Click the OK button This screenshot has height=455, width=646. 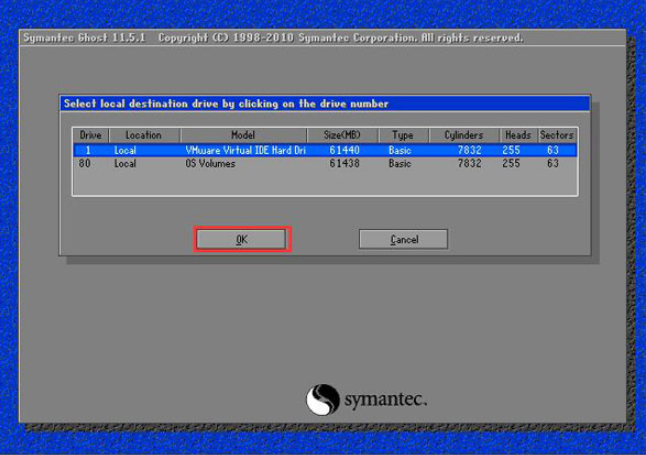241,239
